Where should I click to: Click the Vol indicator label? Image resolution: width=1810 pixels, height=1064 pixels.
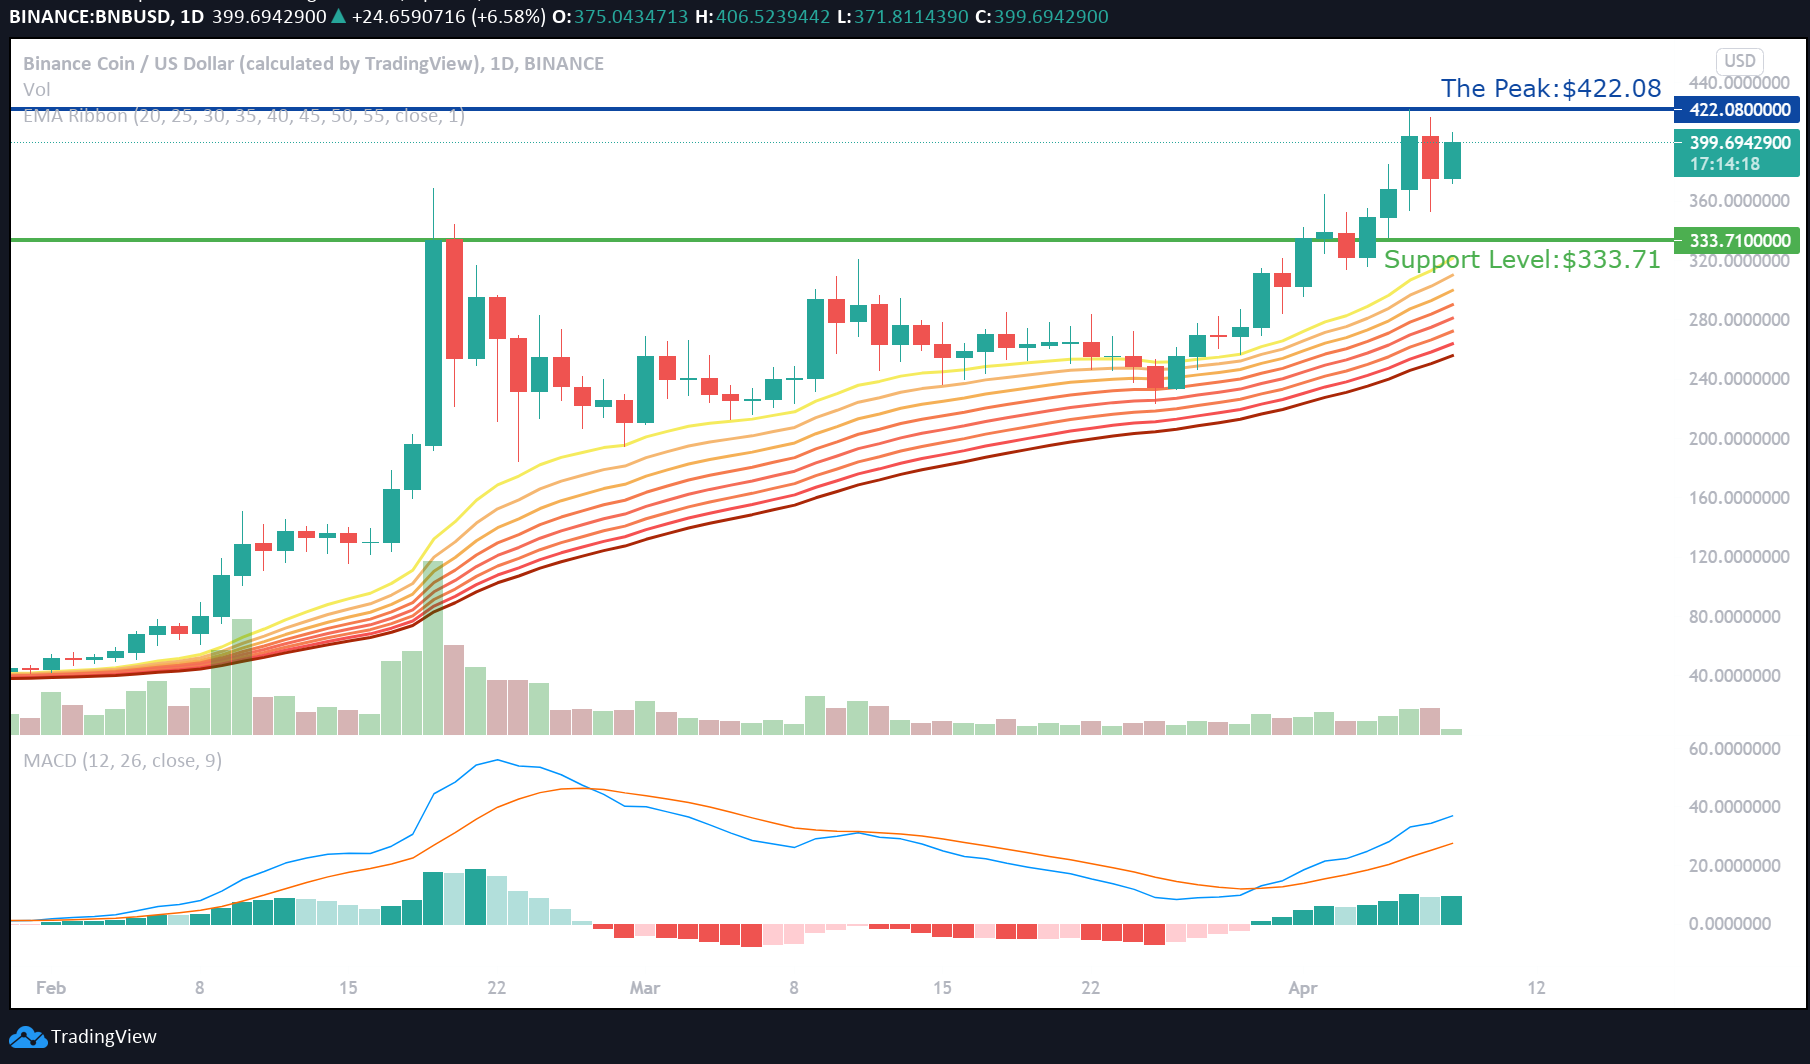[x=36, y=90]
